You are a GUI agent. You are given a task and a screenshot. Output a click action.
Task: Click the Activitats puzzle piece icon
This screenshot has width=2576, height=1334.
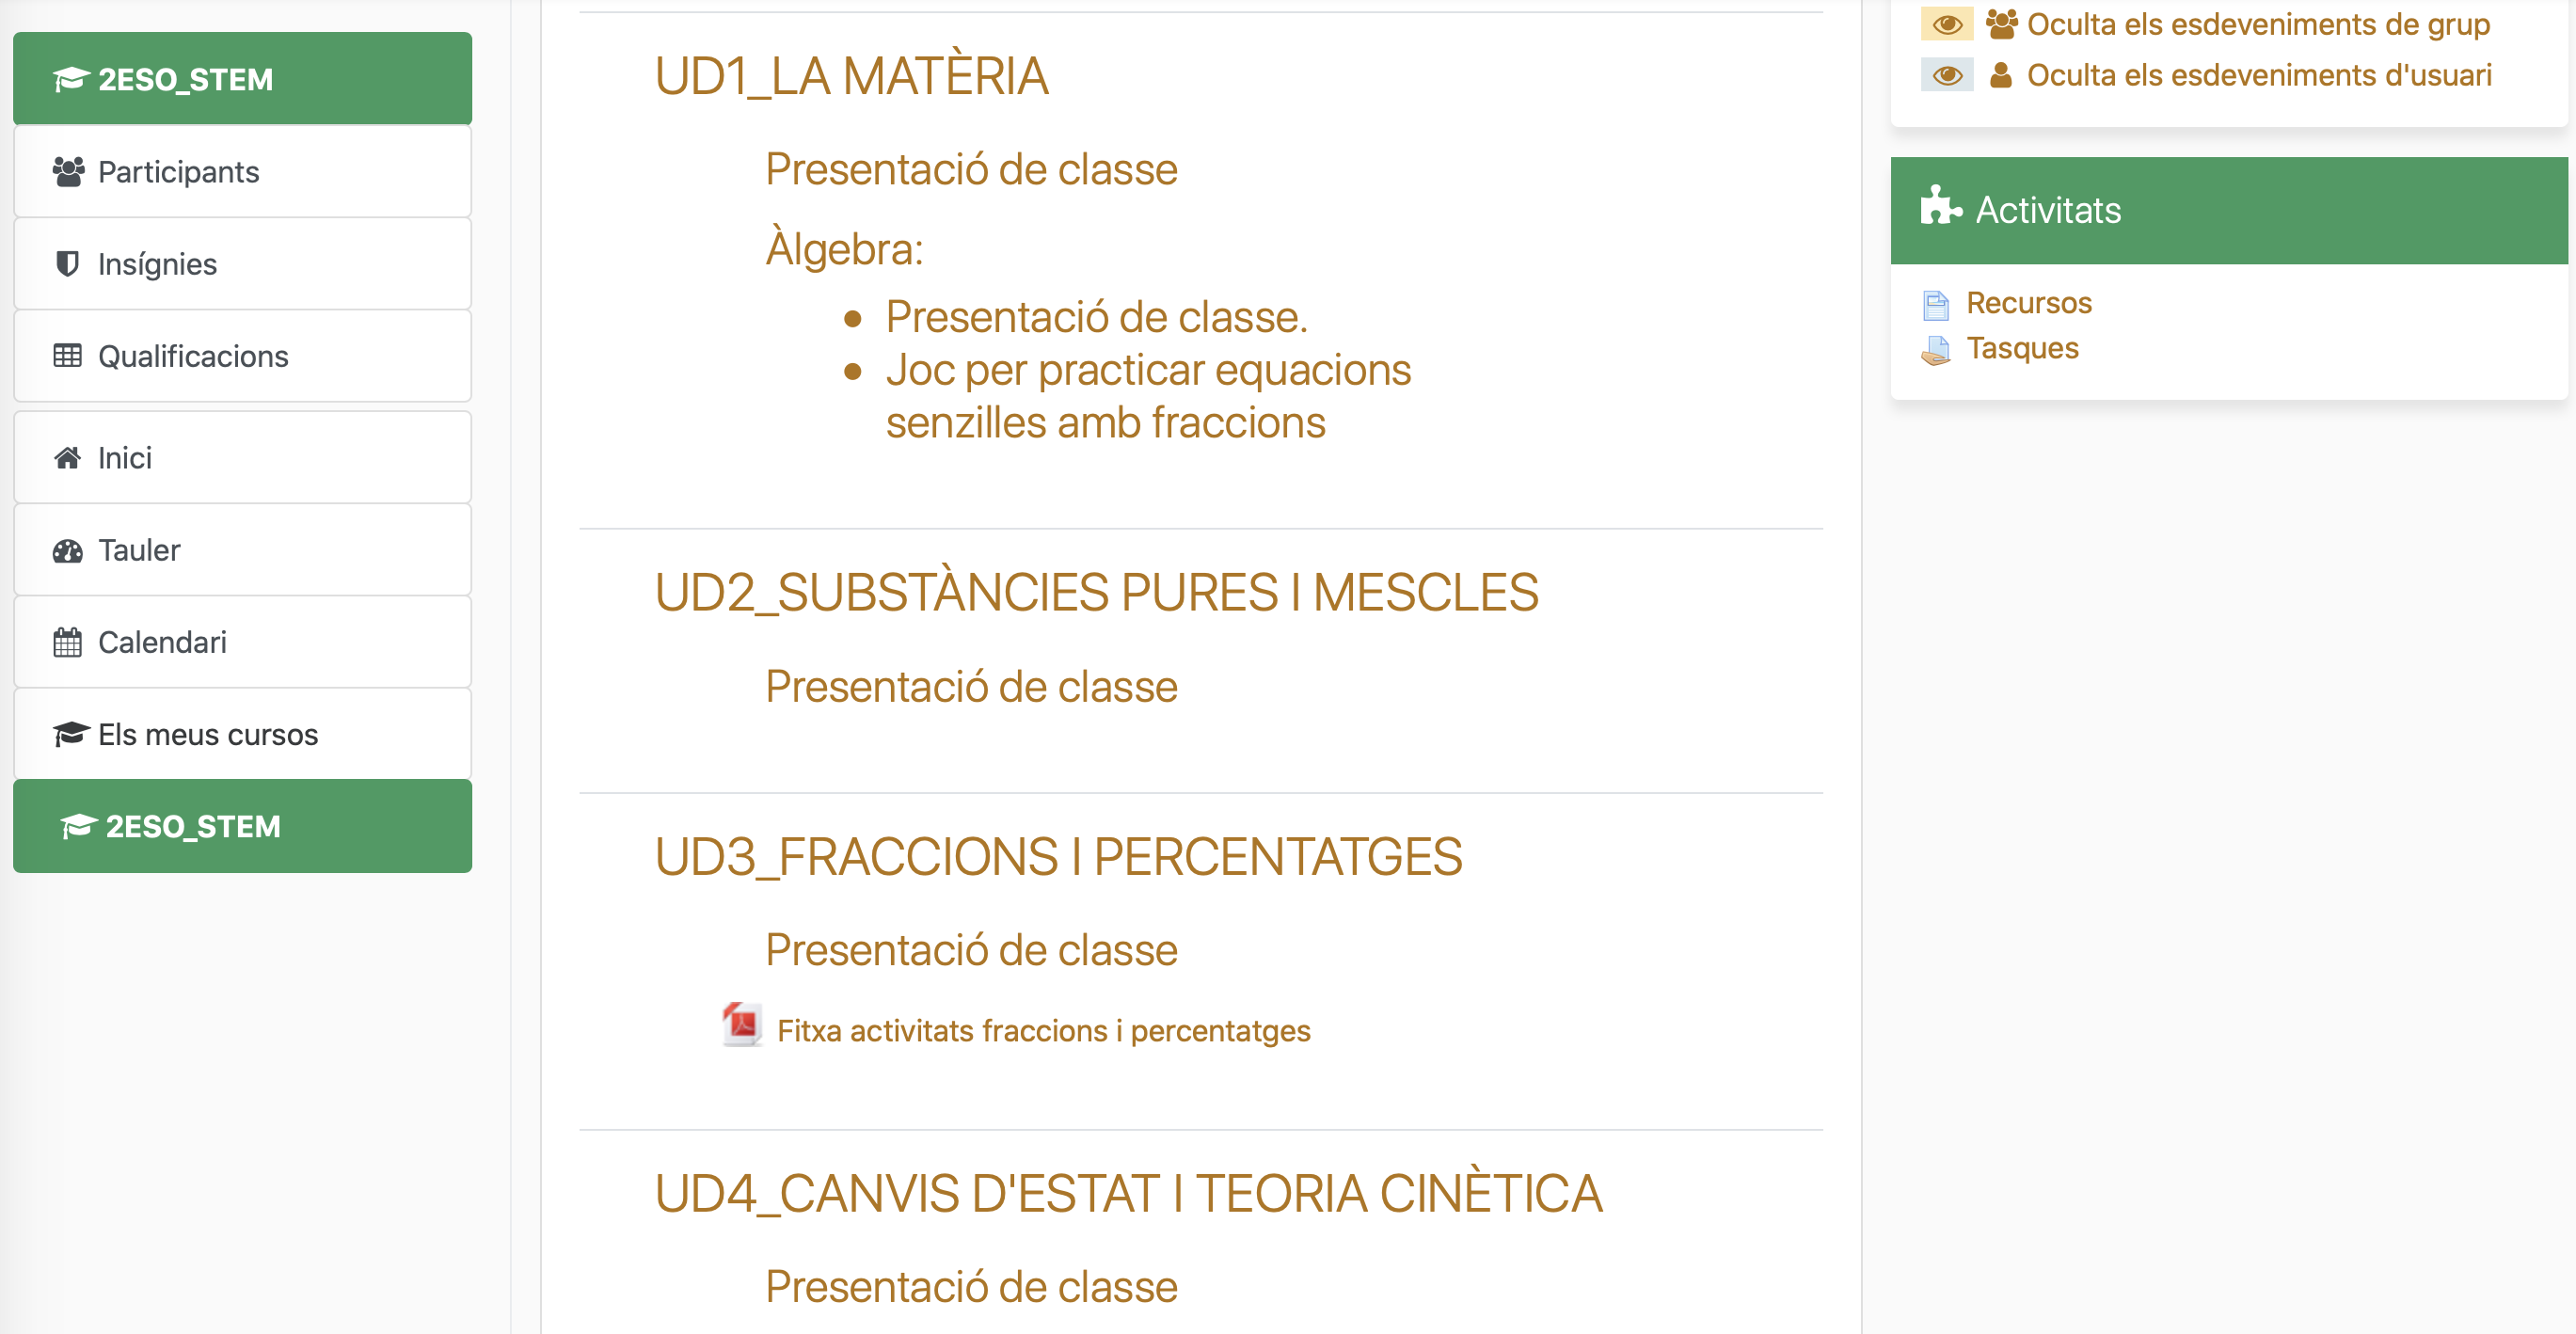coord(1940,207)
